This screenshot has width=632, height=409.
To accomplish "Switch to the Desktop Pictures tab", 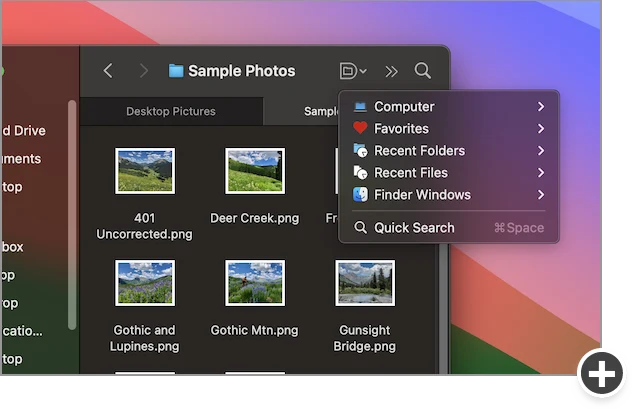I will point(171,111).
